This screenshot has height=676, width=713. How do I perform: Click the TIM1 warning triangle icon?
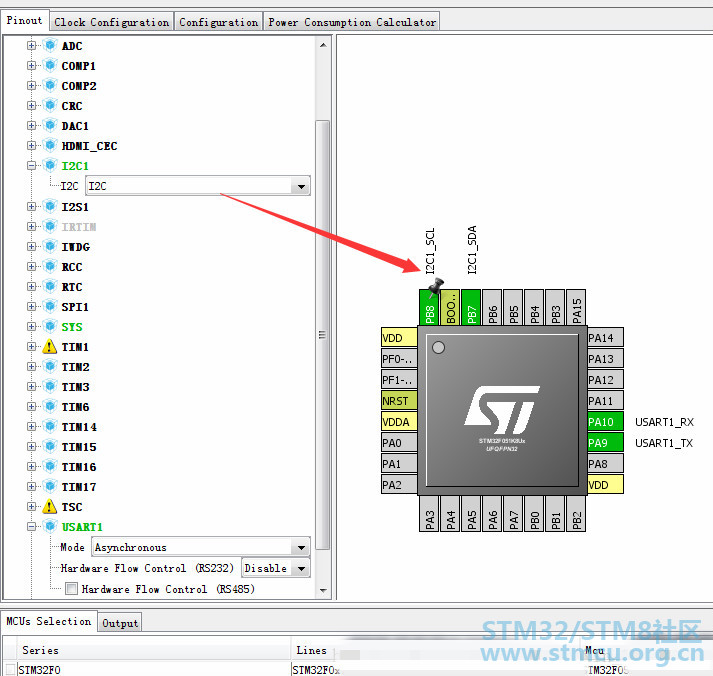(50, 346)
